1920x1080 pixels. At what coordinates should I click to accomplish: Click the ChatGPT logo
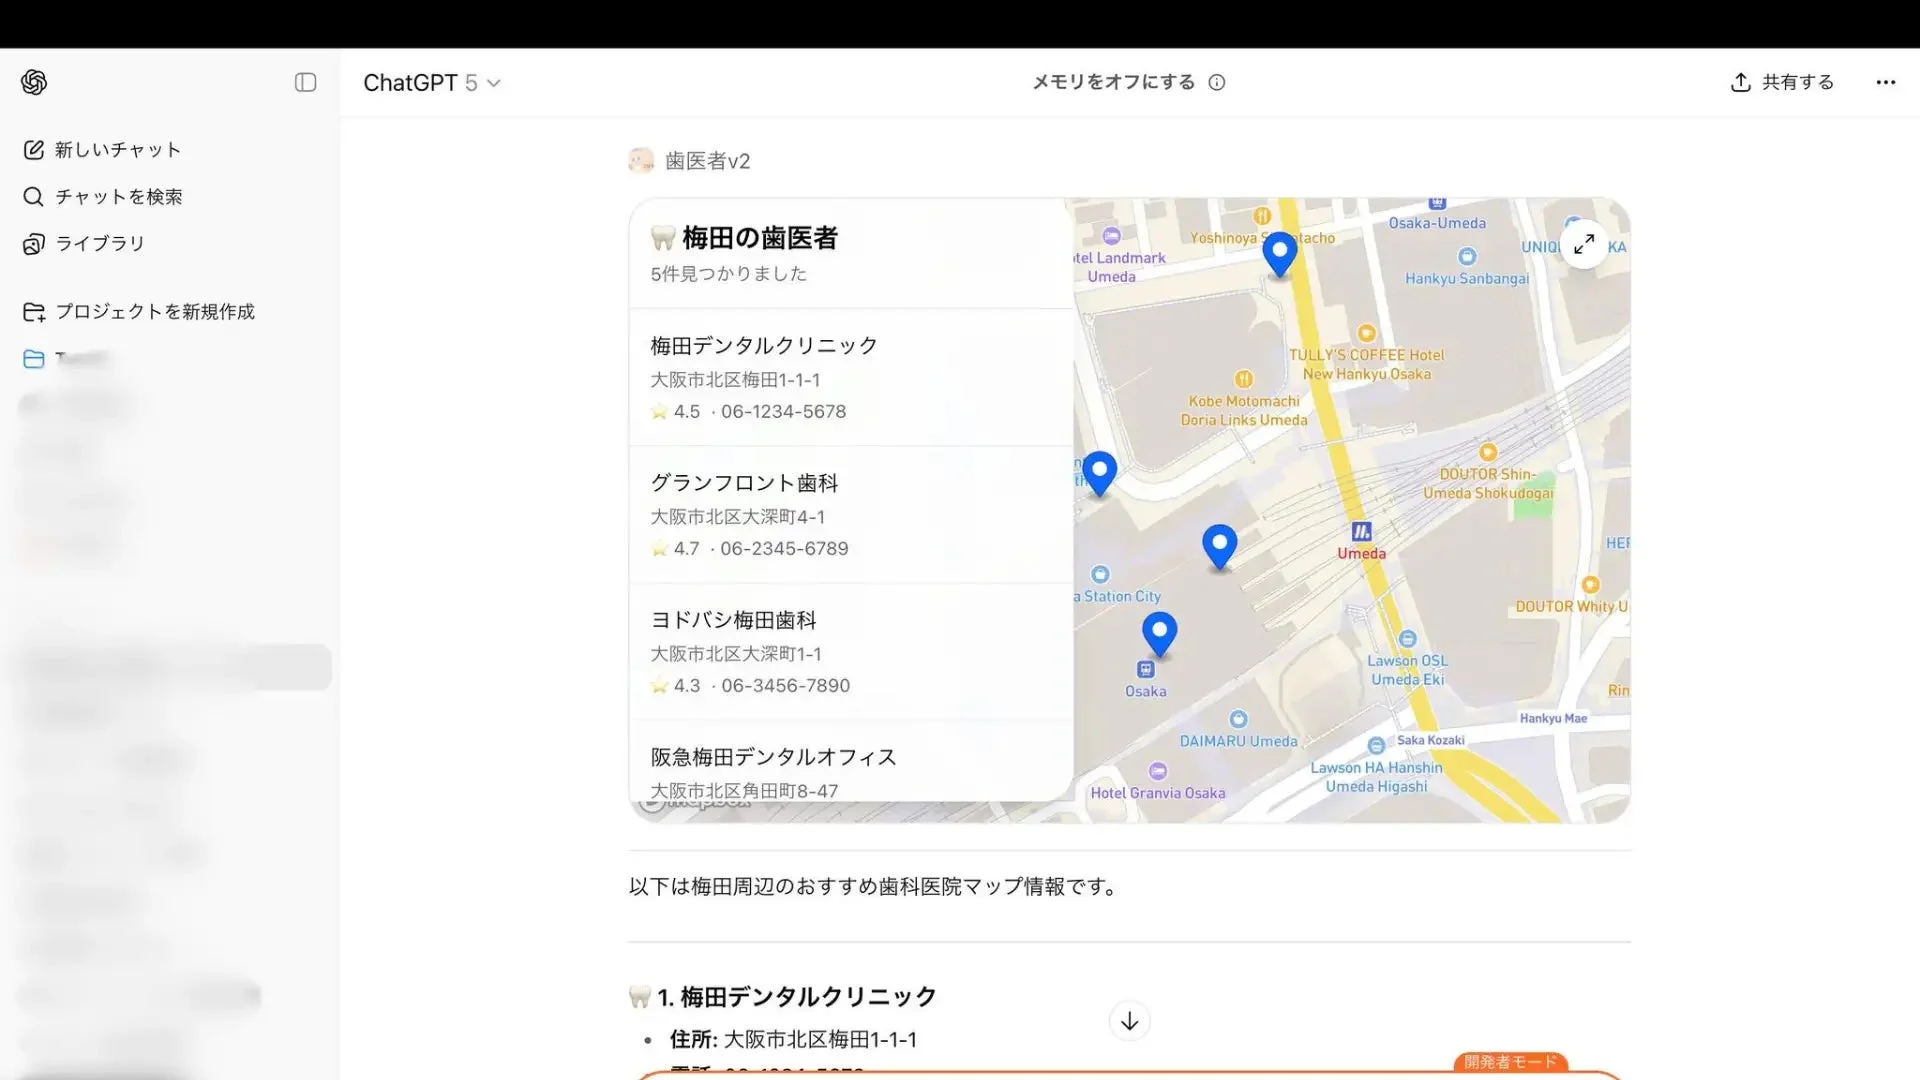(33, 82)
